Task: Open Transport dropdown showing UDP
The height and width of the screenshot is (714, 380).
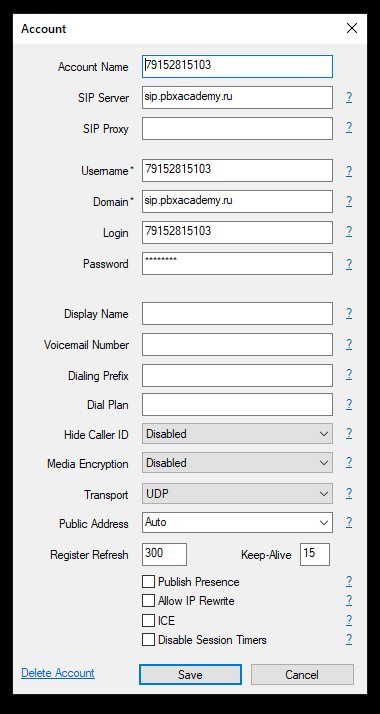Action: click(x=237, y=494)
